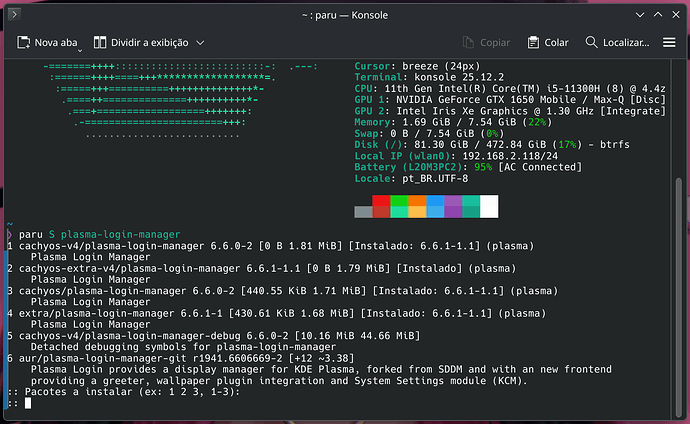Expand the Dividir a exibição dropdown chevron
Screen dimensions: 690x424
pyautogui.click(x=200, y=43)
